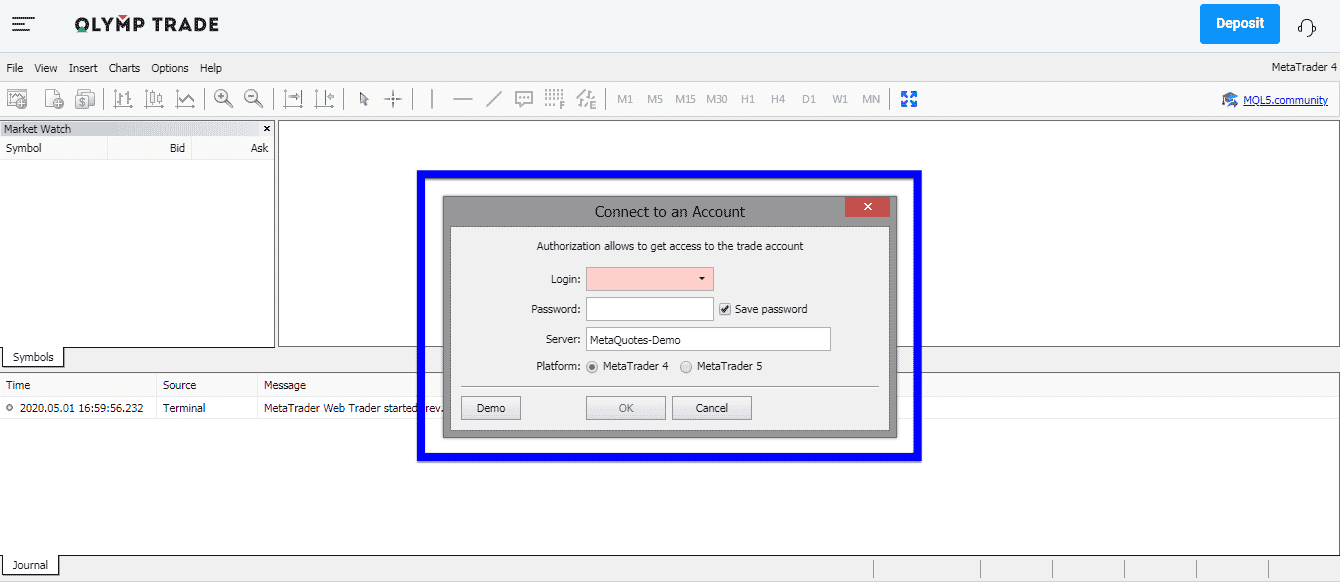Screen dimensions: 1341x582
Task: Click the OK button in dialog
Action: point(626,408)
